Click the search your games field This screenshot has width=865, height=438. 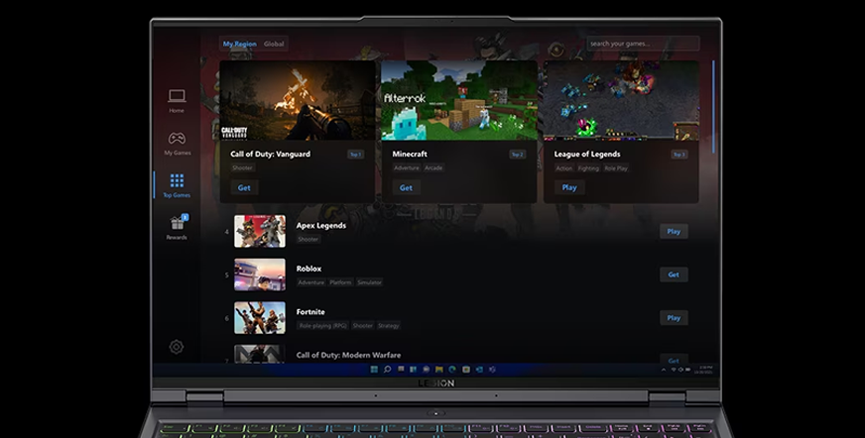643,44
